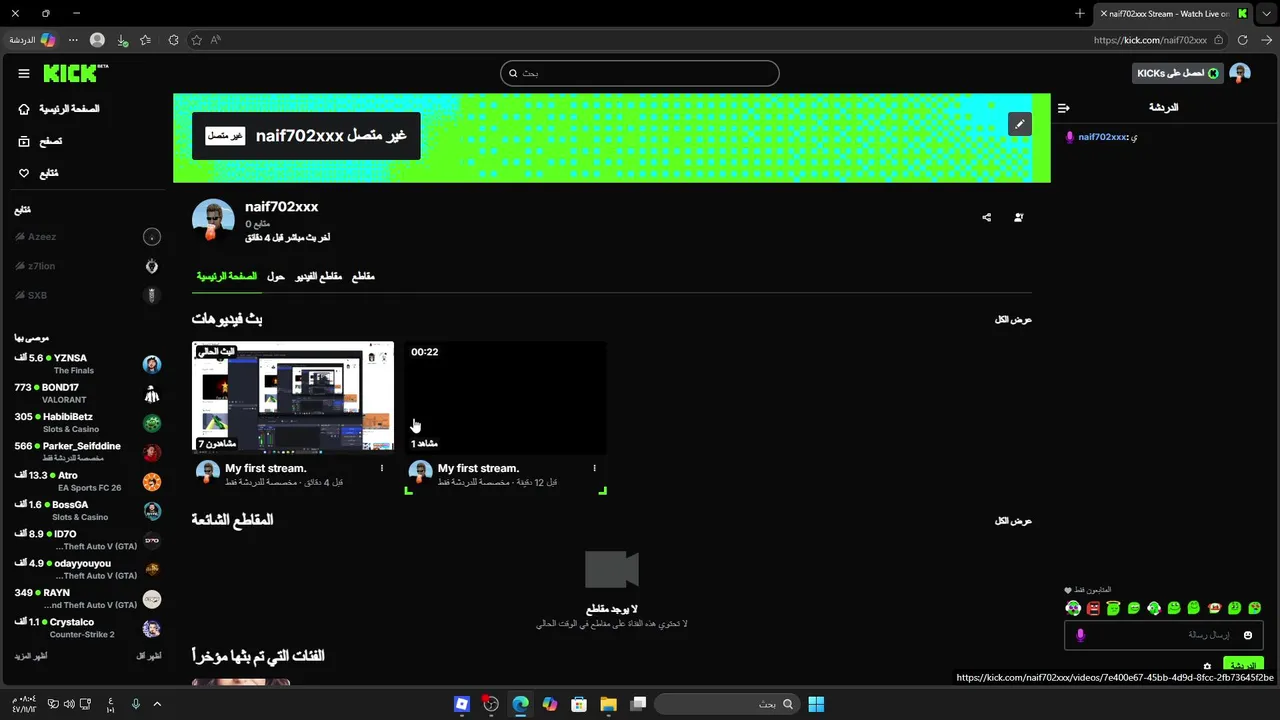This screenshot has width=1280, height=720.
Task: Click the KICK logo
Action: [76, 73]
